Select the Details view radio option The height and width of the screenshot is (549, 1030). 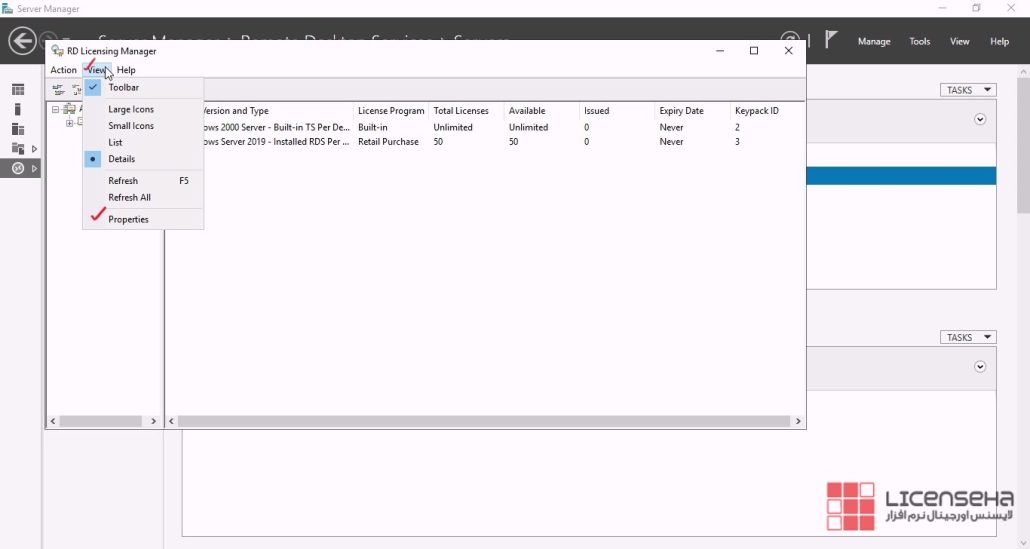tap(121, 159)
